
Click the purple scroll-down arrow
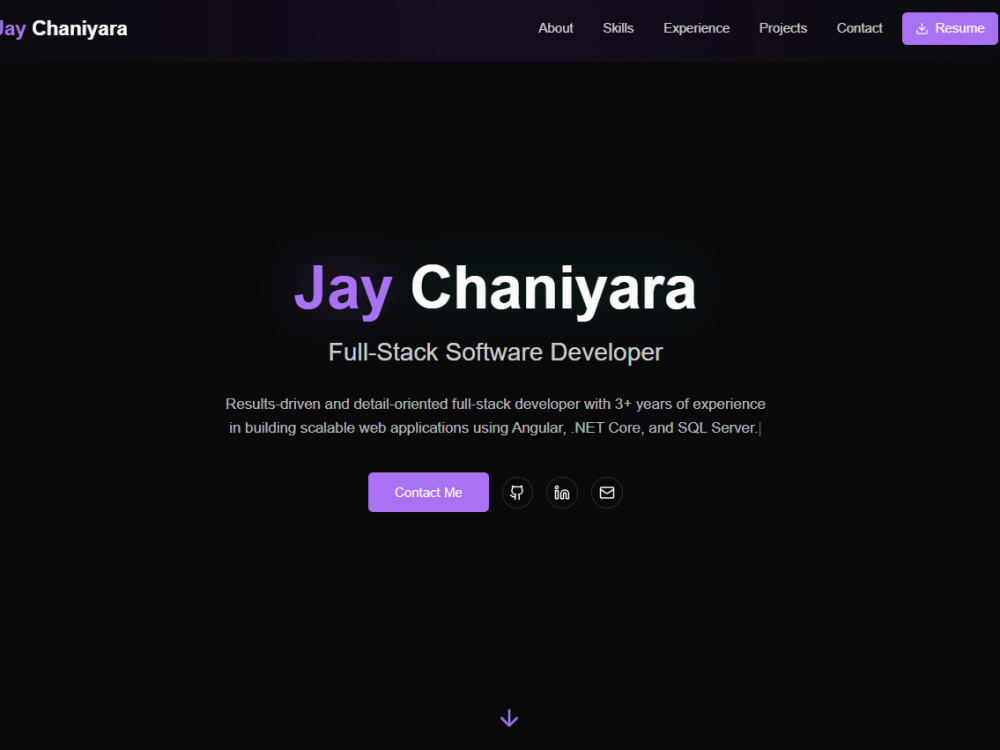509,718
